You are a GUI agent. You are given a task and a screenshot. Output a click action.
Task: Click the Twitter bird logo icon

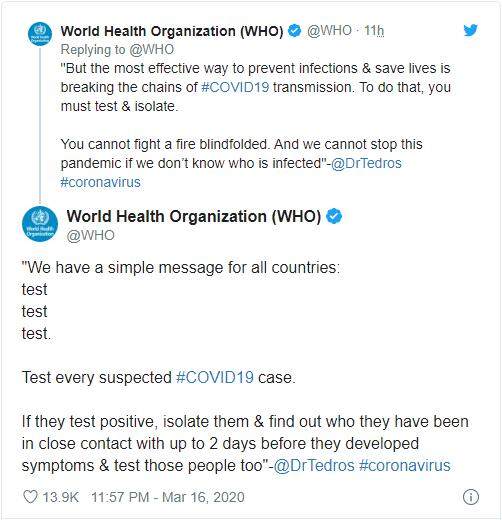[470, 30]
